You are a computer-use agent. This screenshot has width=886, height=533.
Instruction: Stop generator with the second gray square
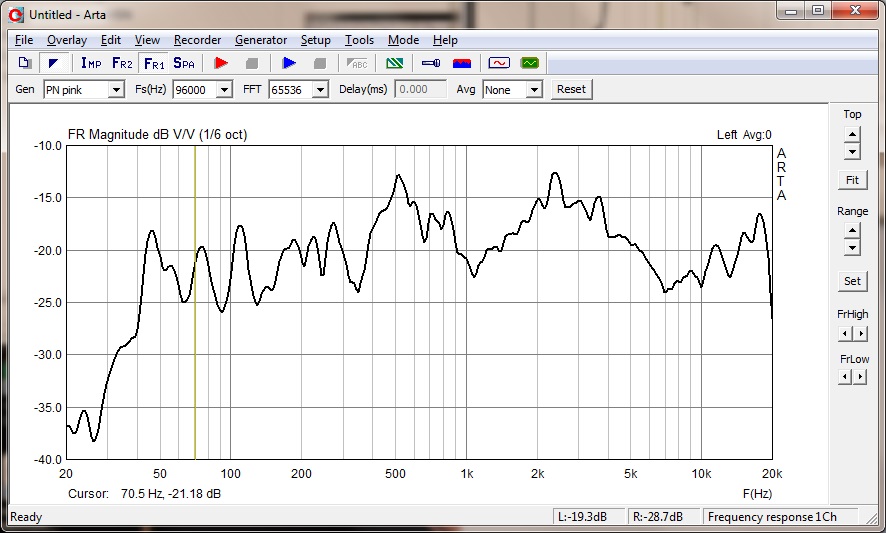pos(320,63)
